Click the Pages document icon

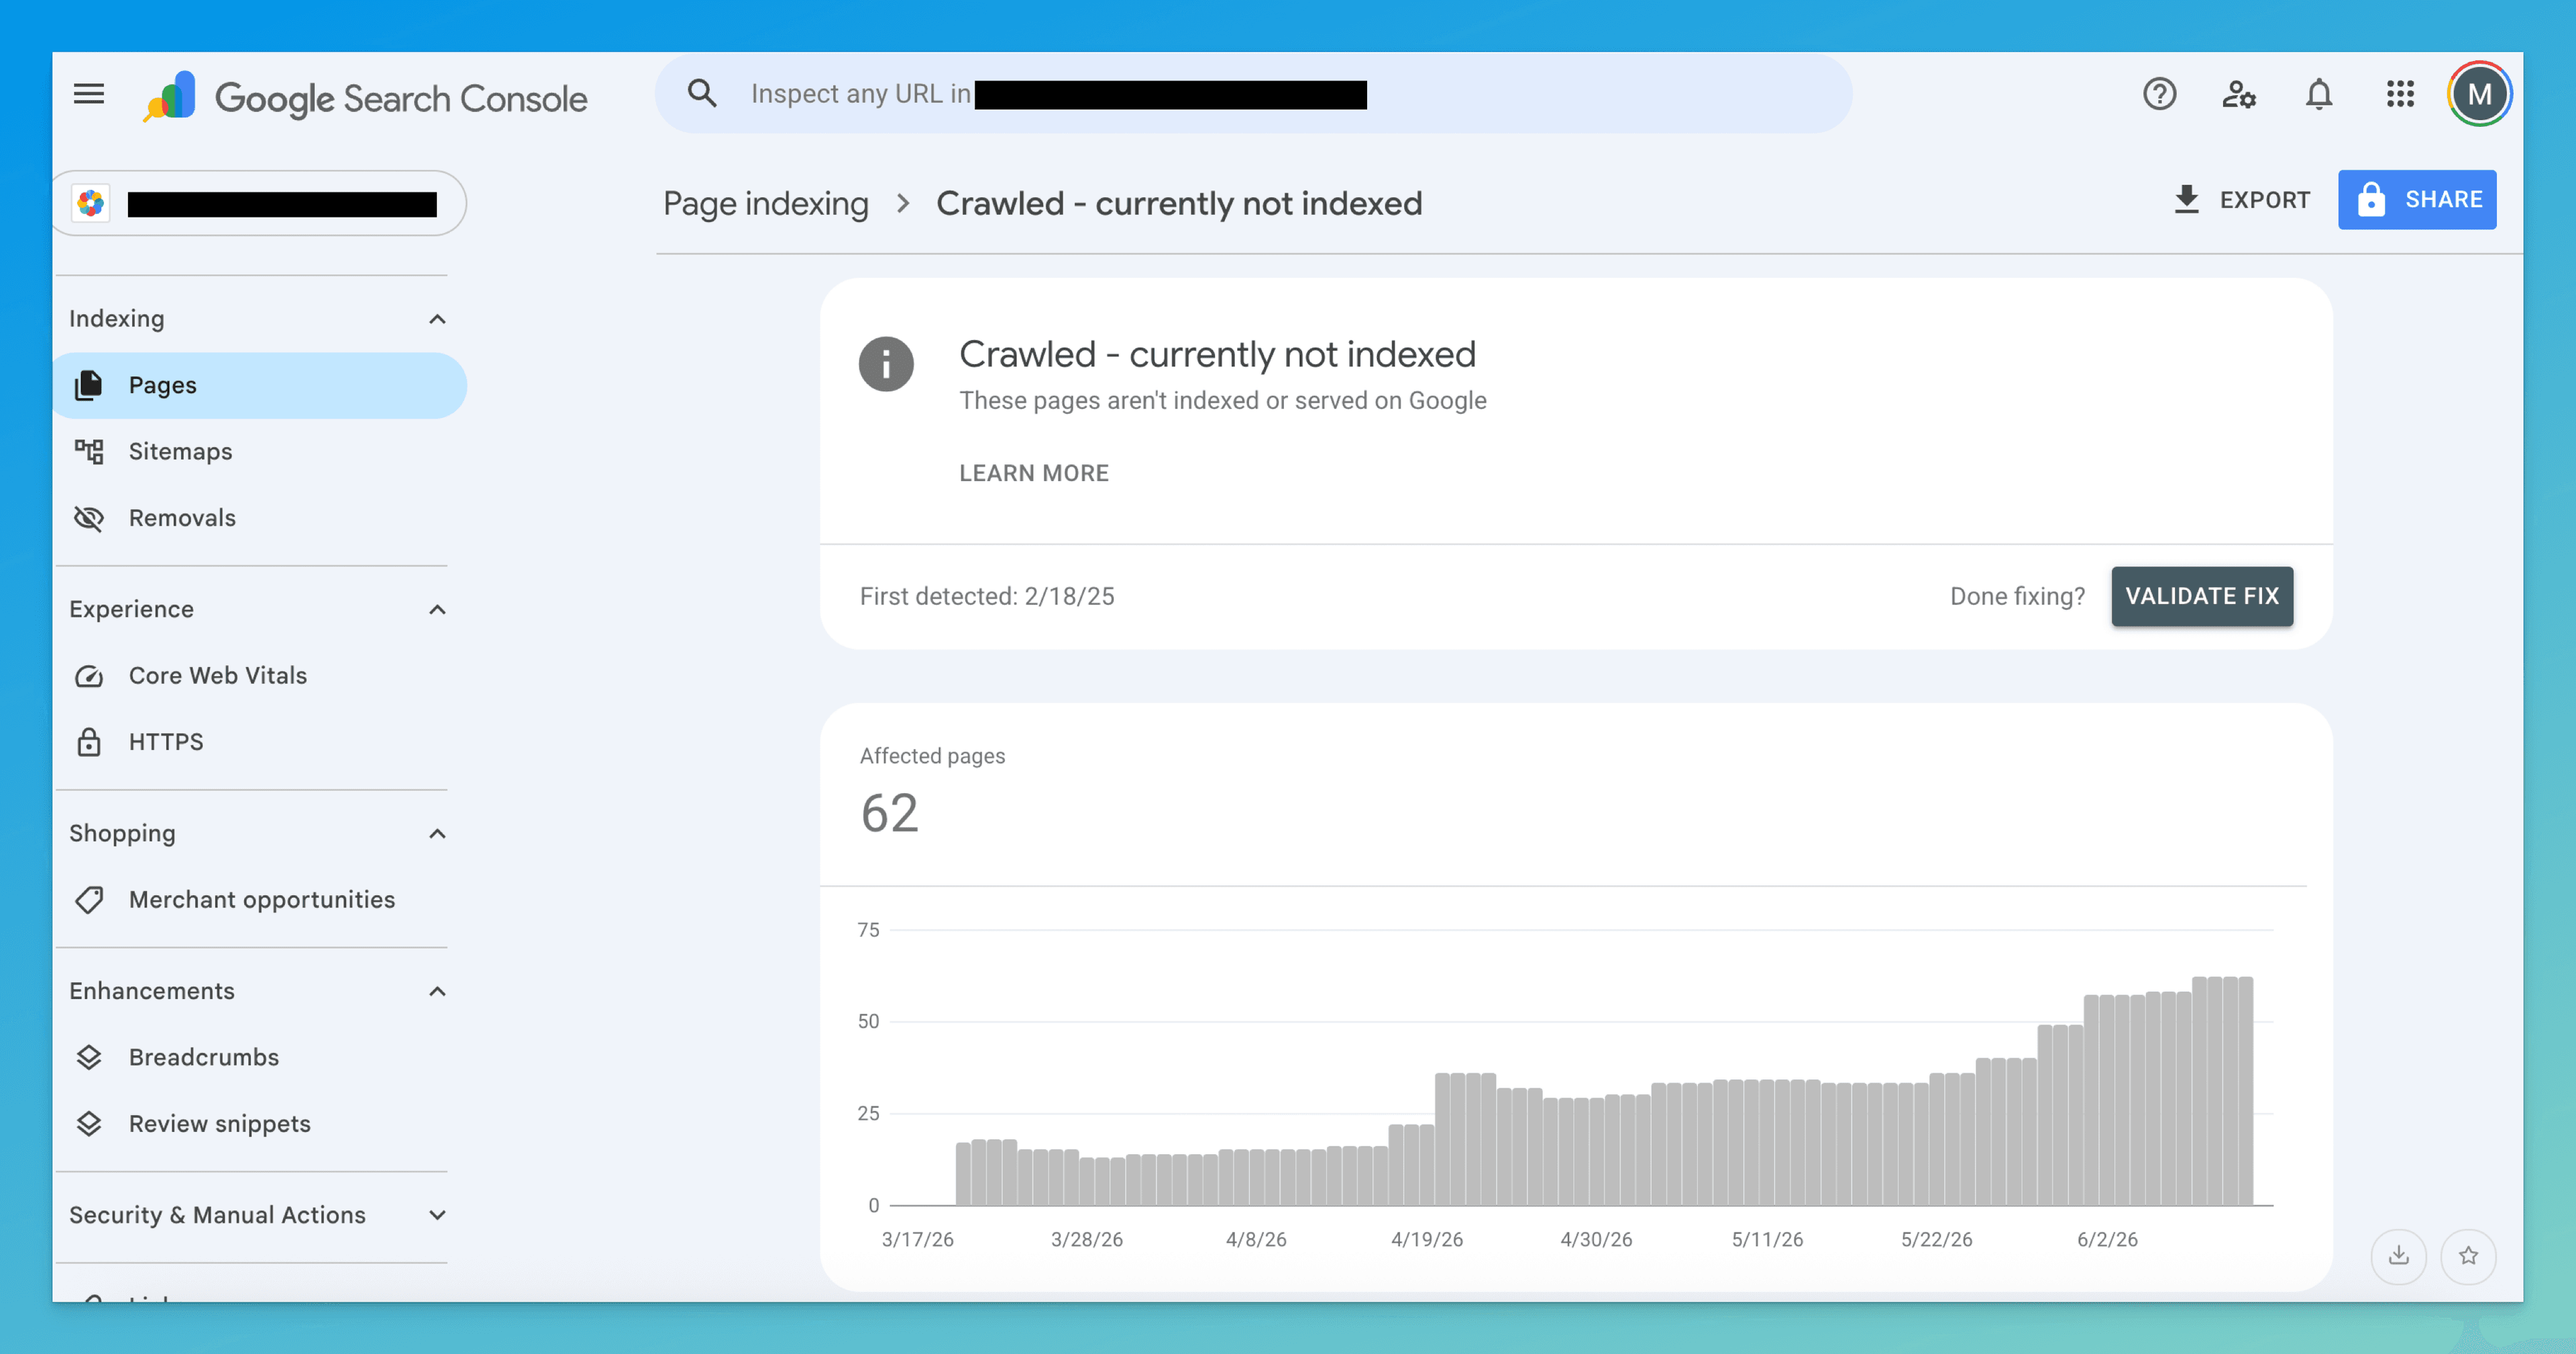click(x=89, y=385)
